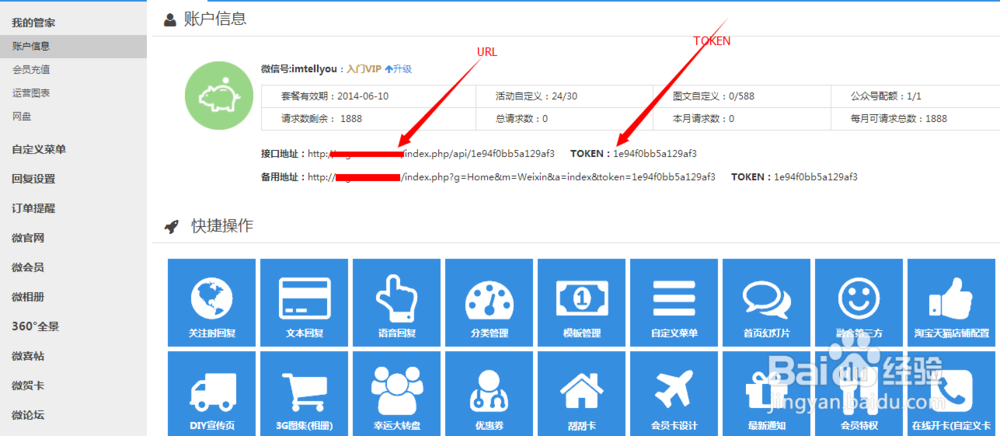Open the 融合第三方 smiley tile
The width and height of the screenshot is (1000, 436).
coord(859,303)
